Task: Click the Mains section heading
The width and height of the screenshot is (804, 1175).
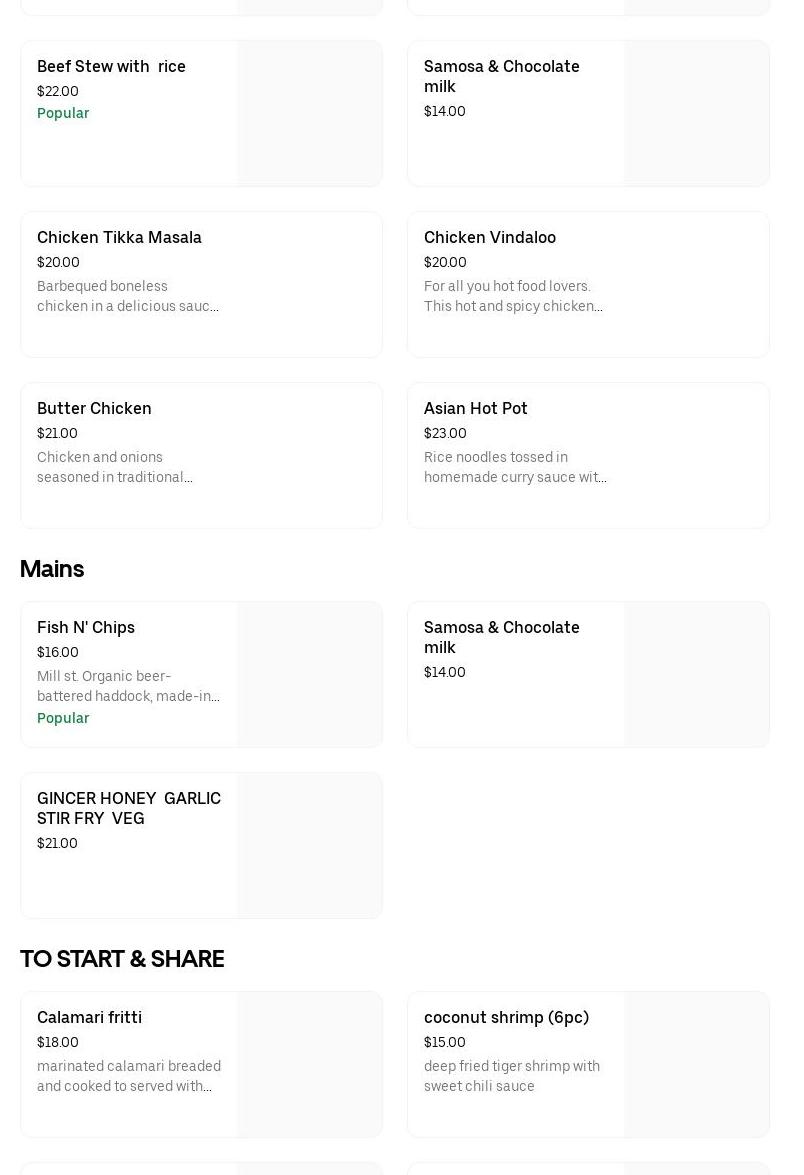Action: (x=52, y=569)
